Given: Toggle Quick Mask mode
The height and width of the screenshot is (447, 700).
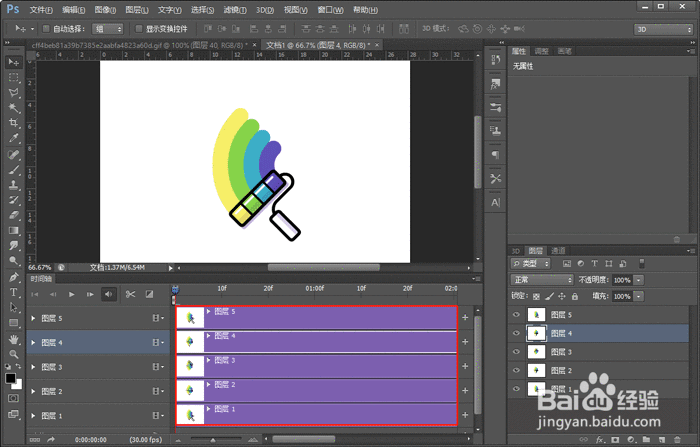Looking at the screenshot, I should 13,398.
